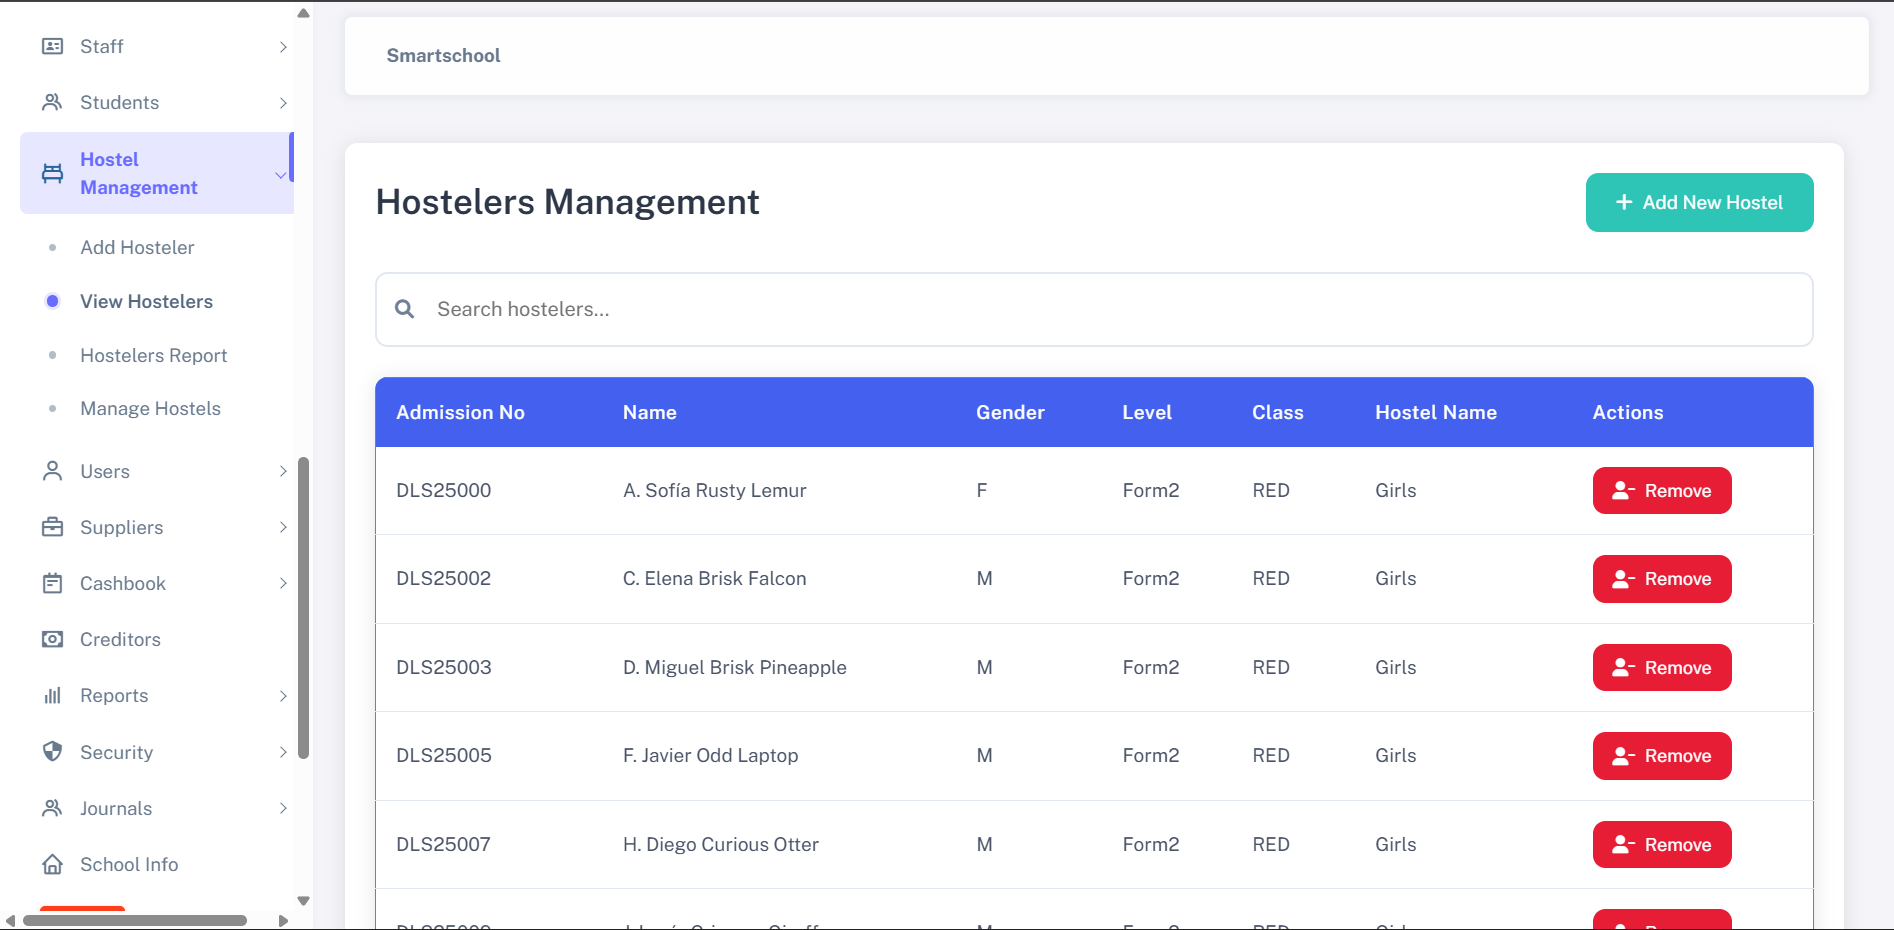Click the Name column header
Screen dimensions: 1894x930
click(649, 412)
